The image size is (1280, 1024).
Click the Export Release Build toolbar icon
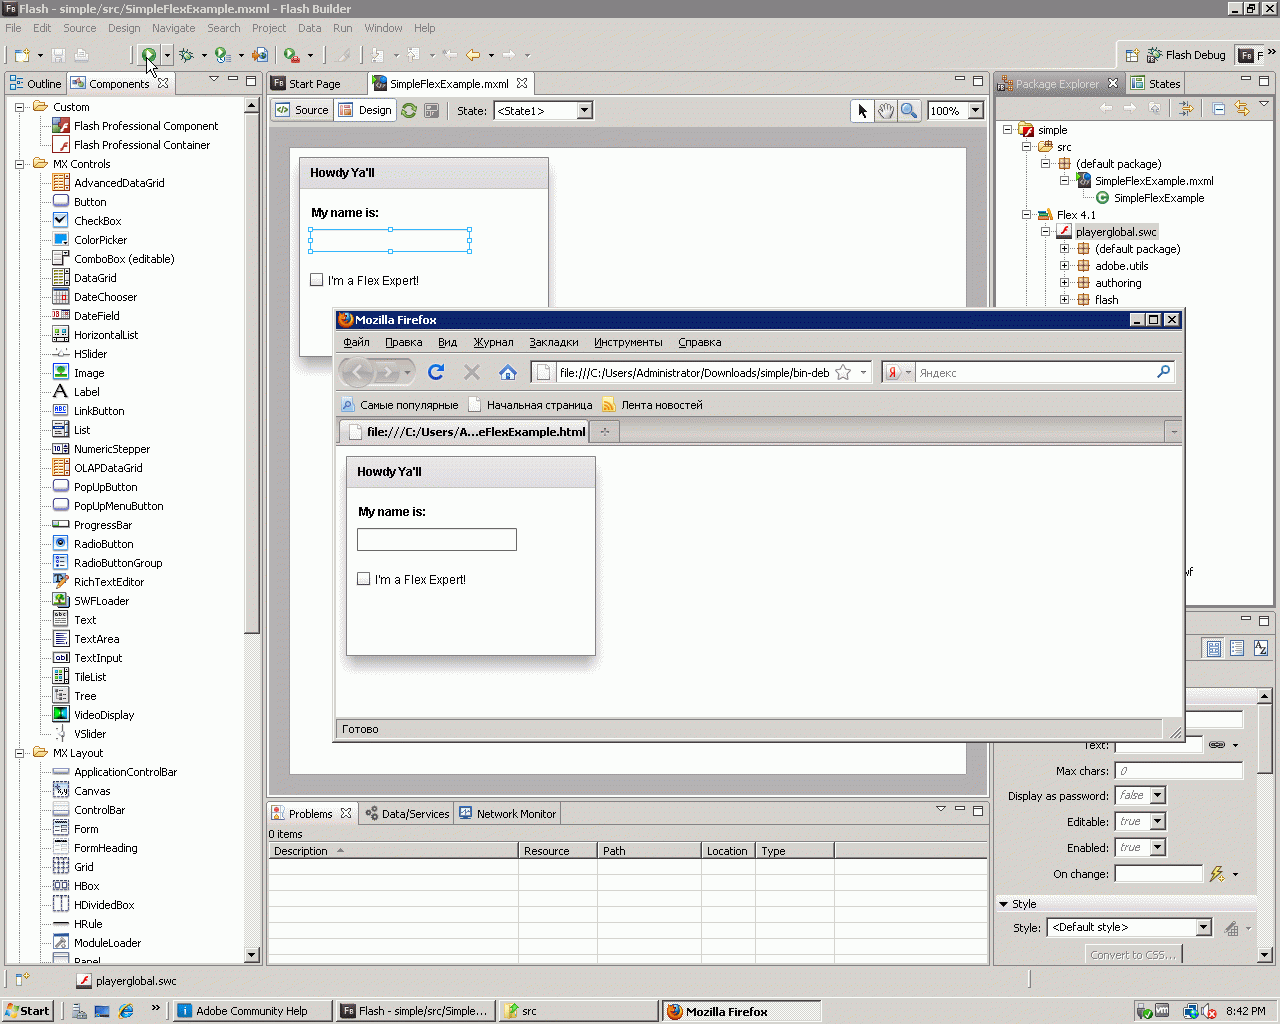[260, 55]
